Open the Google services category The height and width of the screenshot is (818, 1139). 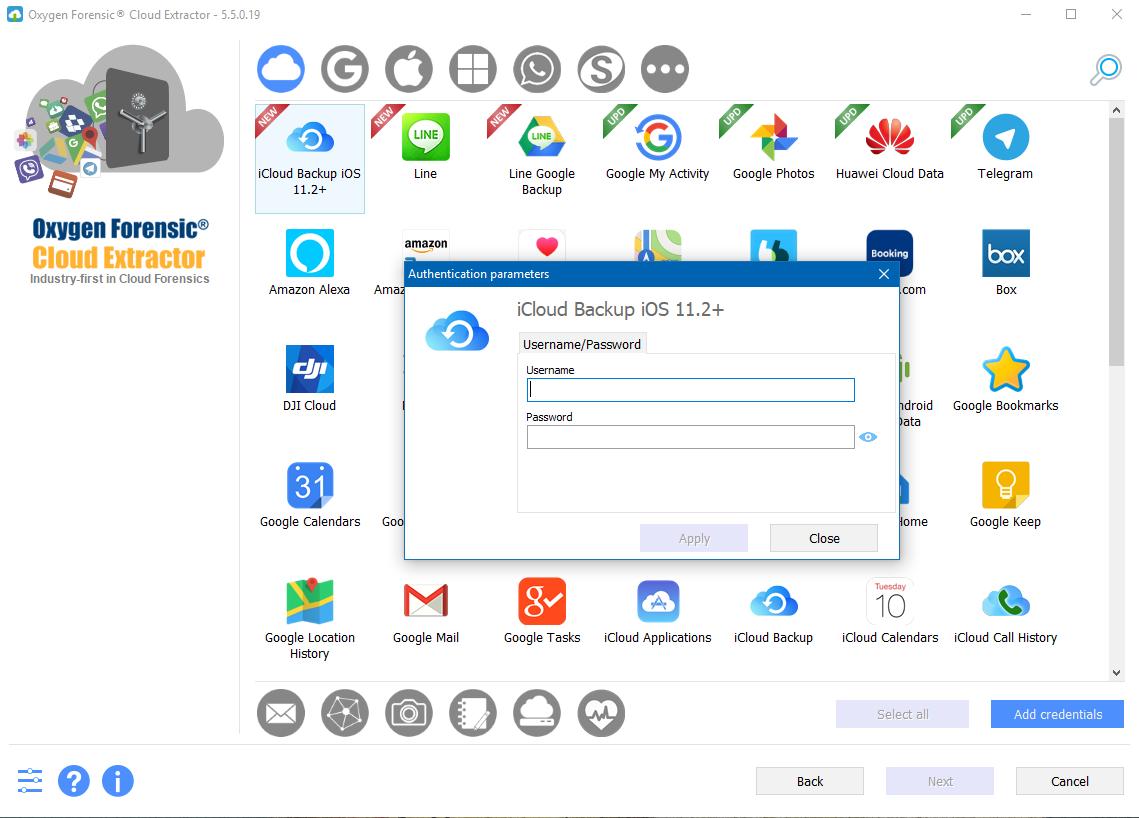[x=344, y=69]
